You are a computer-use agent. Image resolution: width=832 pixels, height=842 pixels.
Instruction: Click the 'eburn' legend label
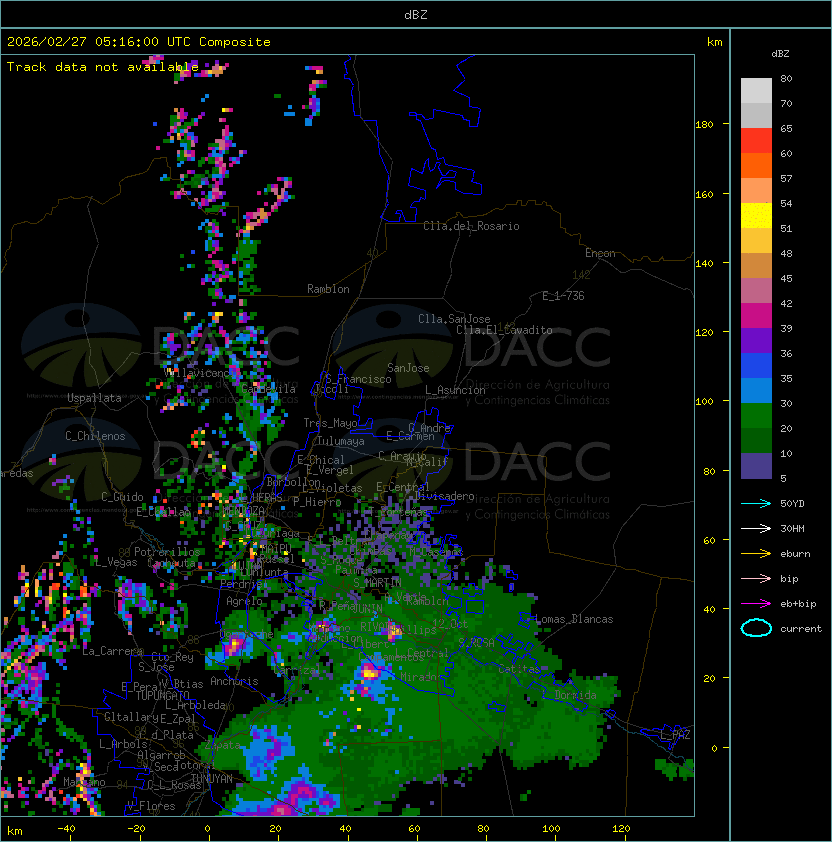point(795,554)
